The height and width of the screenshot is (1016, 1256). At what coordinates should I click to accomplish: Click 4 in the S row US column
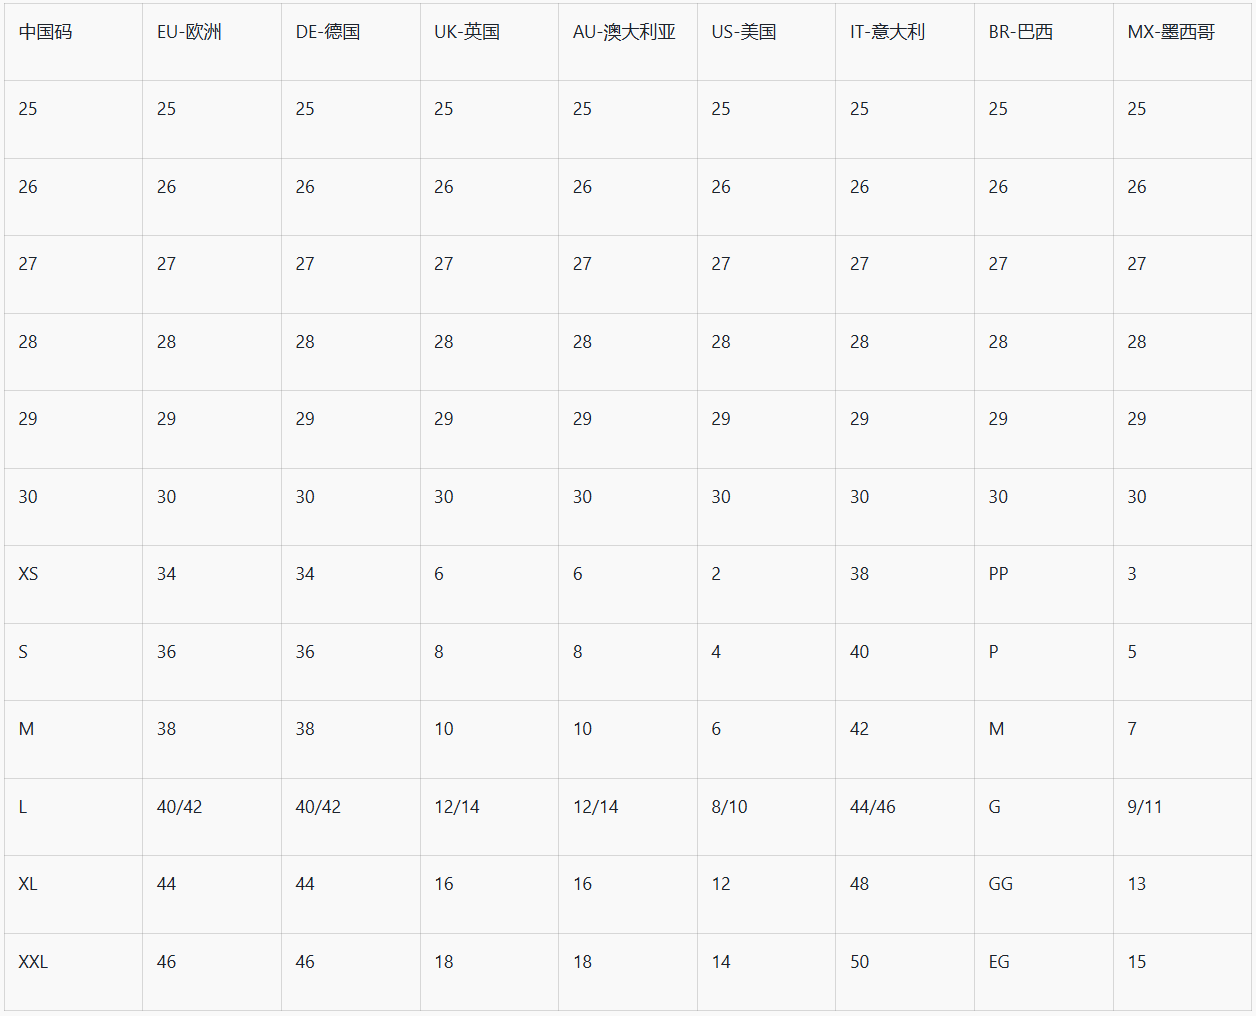(716, 652)
